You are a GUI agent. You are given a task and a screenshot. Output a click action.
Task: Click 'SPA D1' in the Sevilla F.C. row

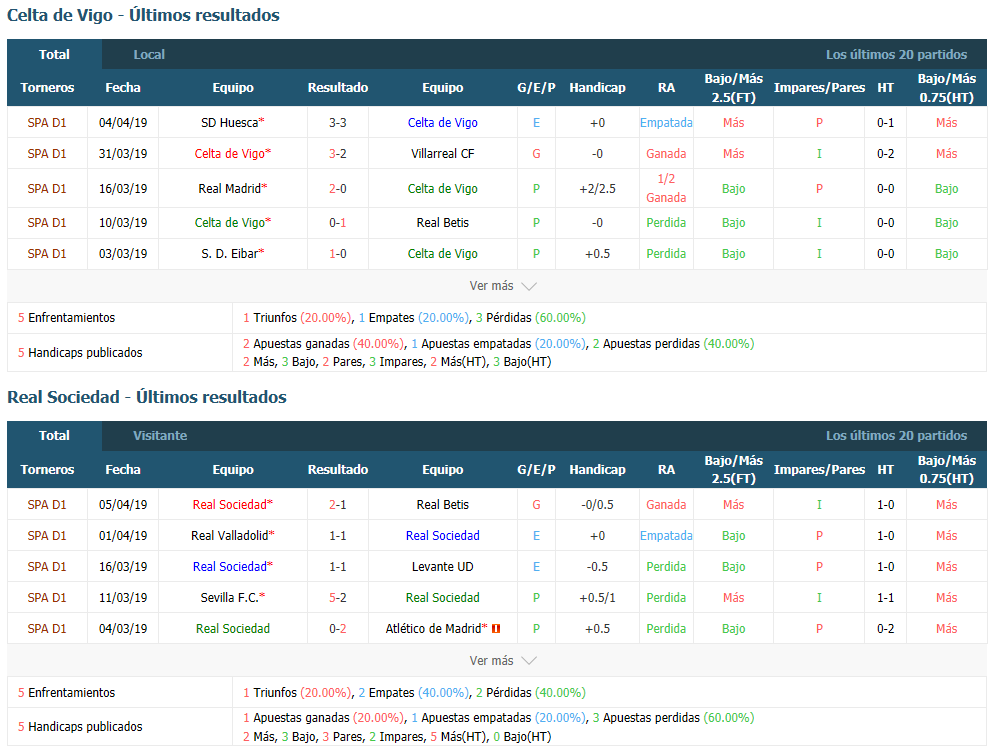click(47, 598)
